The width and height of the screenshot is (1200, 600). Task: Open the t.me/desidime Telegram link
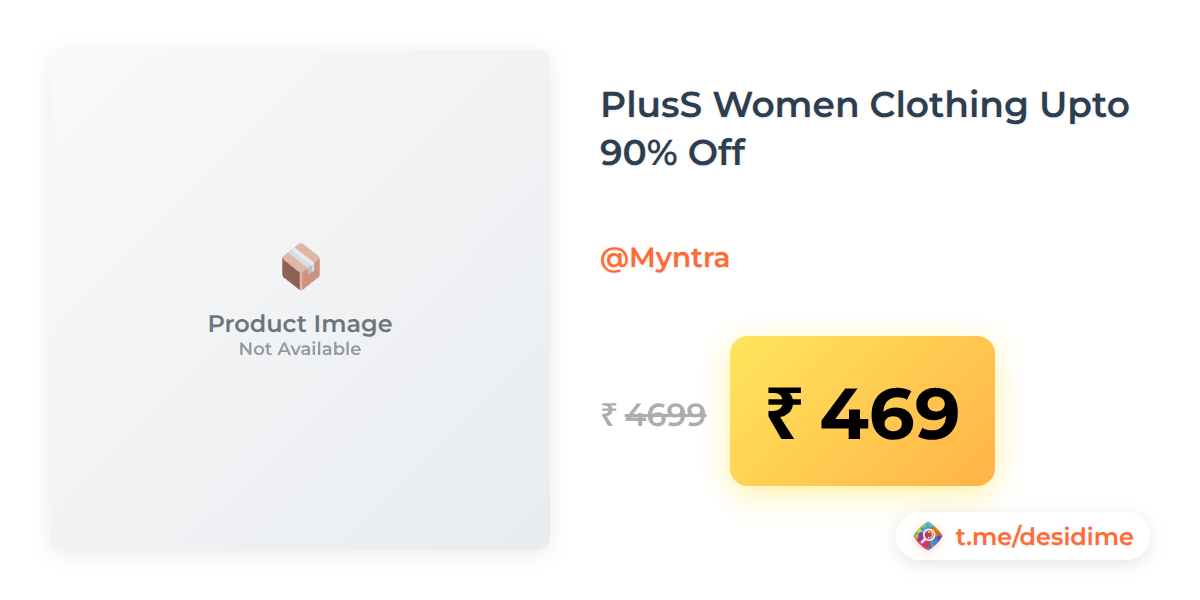[1044, 537]
